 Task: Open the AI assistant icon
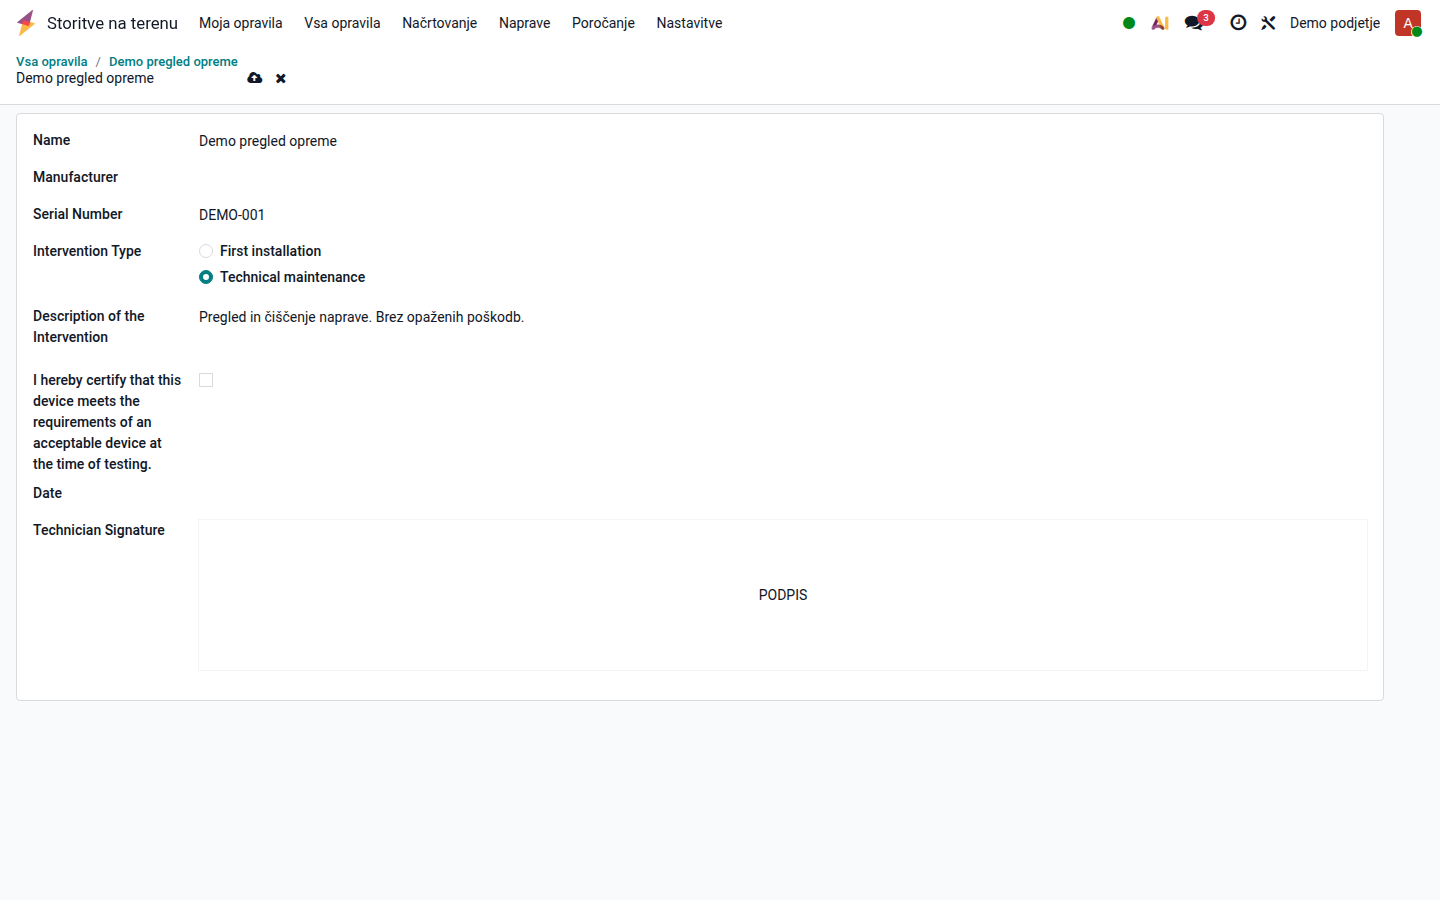click(x=1160, y=23)
